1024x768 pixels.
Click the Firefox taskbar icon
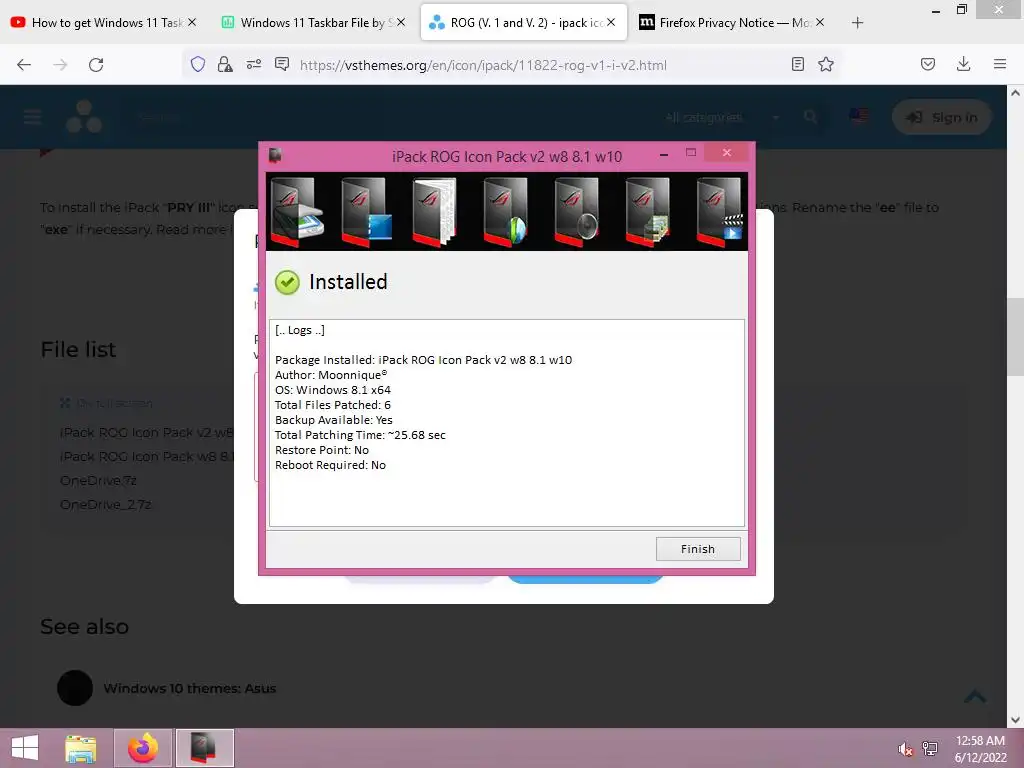[x=143, y=748]
